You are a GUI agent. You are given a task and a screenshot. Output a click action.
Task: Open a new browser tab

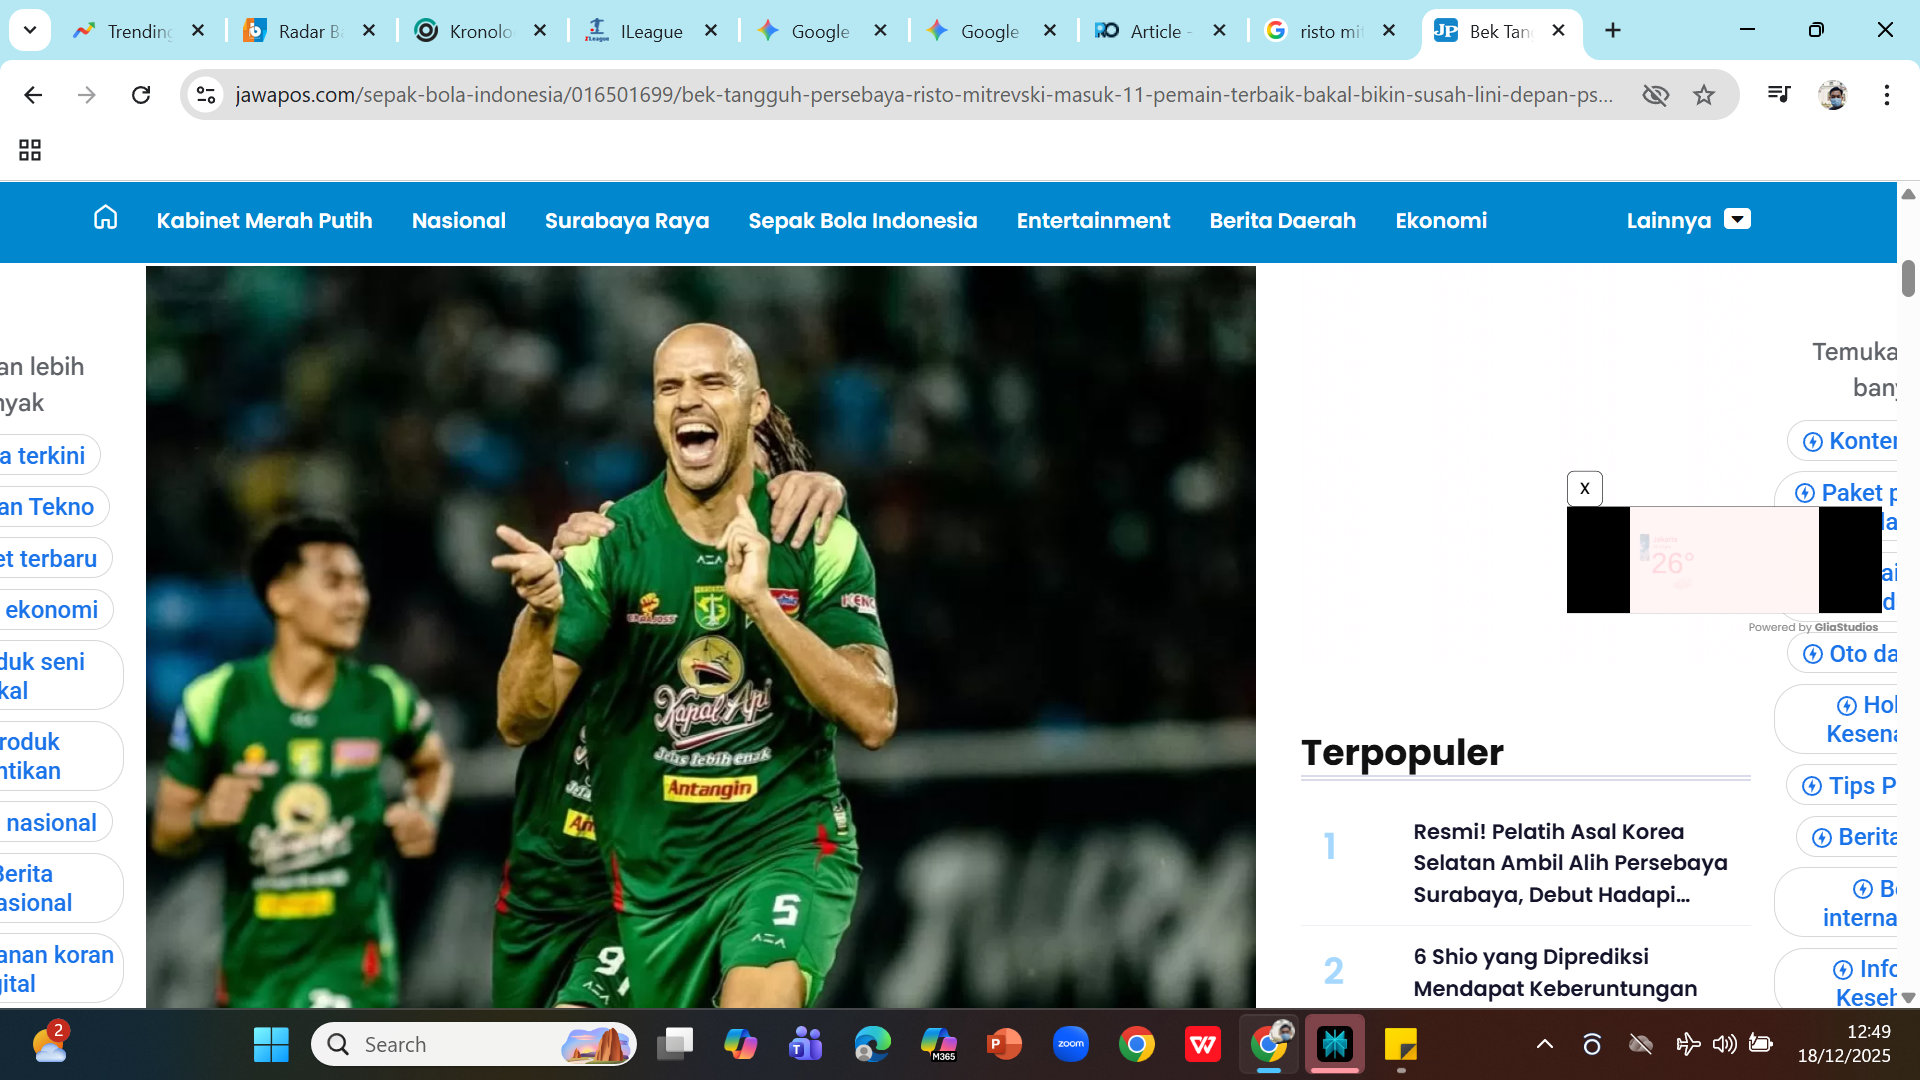pos(1613,31)
